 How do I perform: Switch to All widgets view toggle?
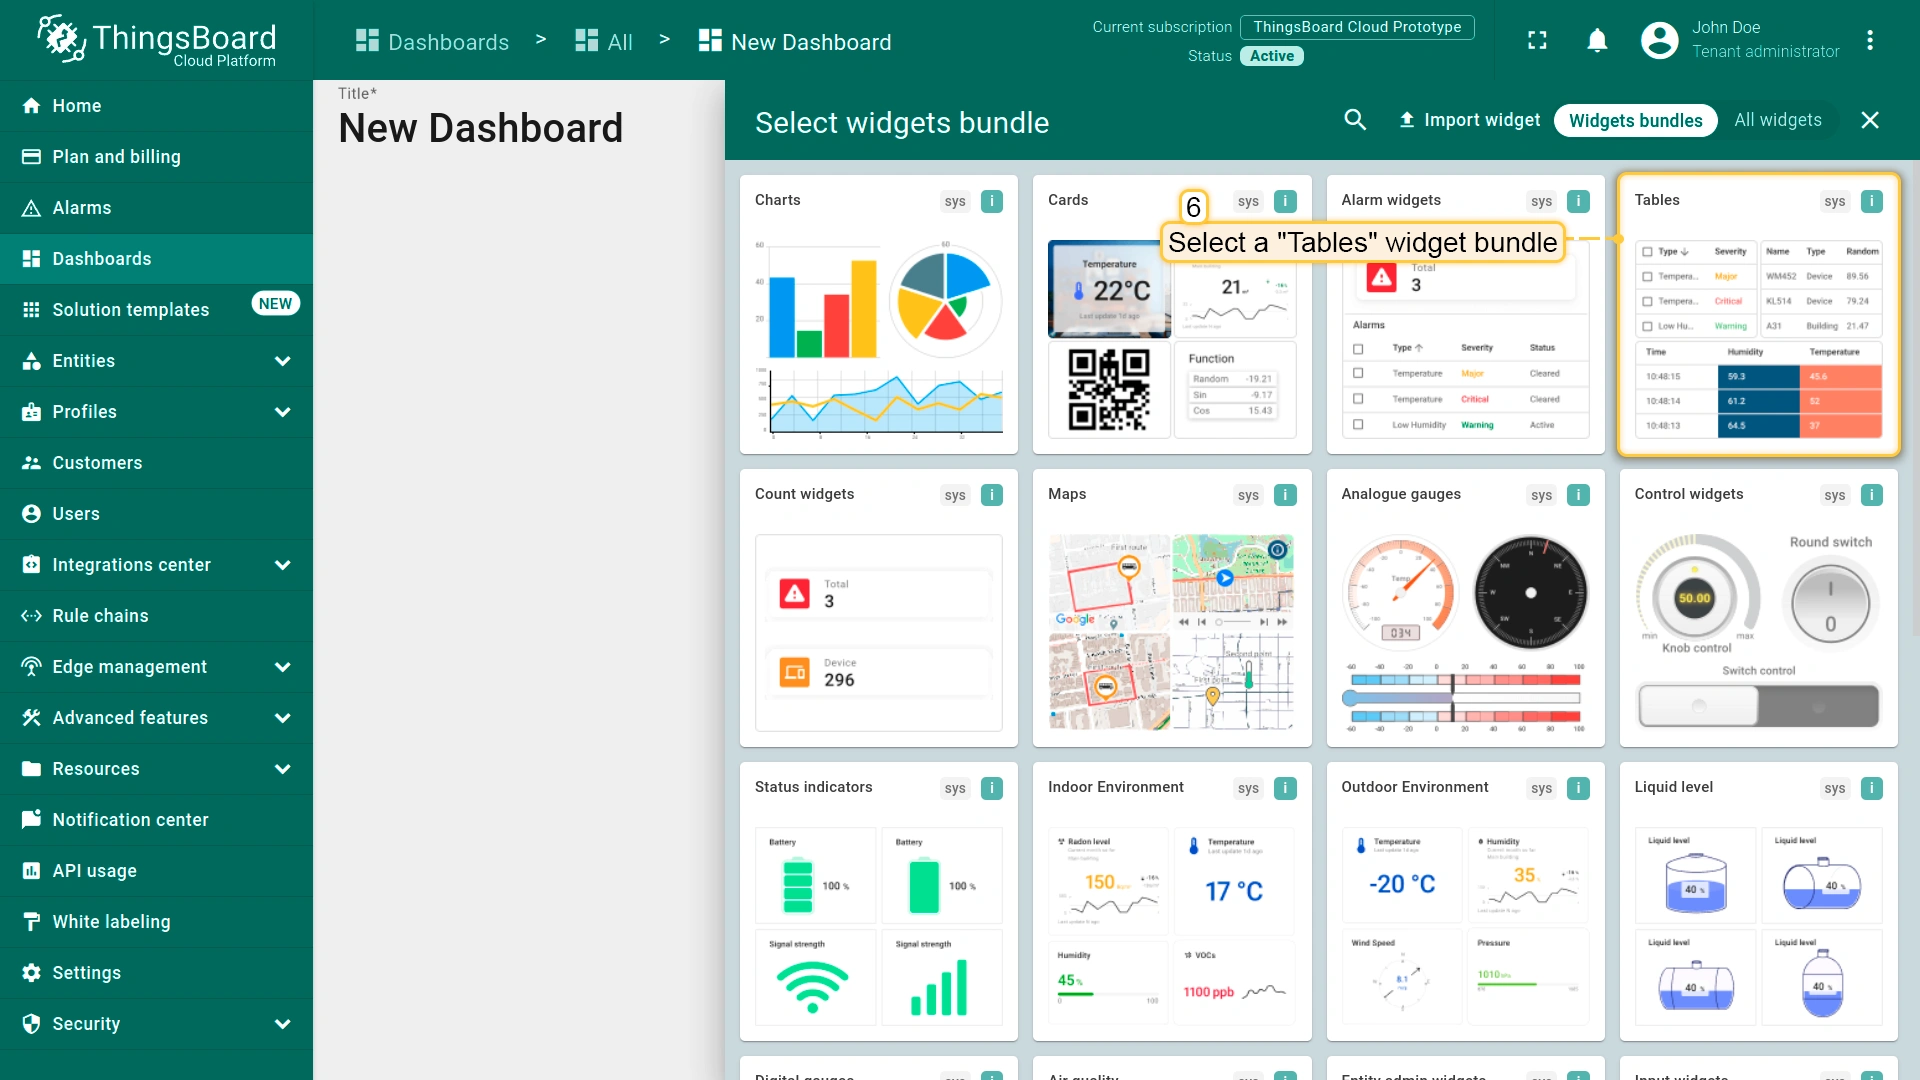(1777, 120)
